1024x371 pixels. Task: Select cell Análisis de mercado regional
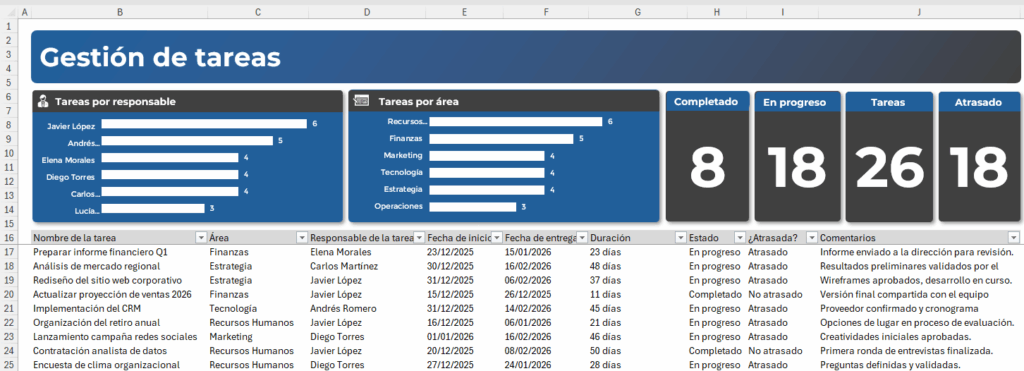[x=119, y=266]
